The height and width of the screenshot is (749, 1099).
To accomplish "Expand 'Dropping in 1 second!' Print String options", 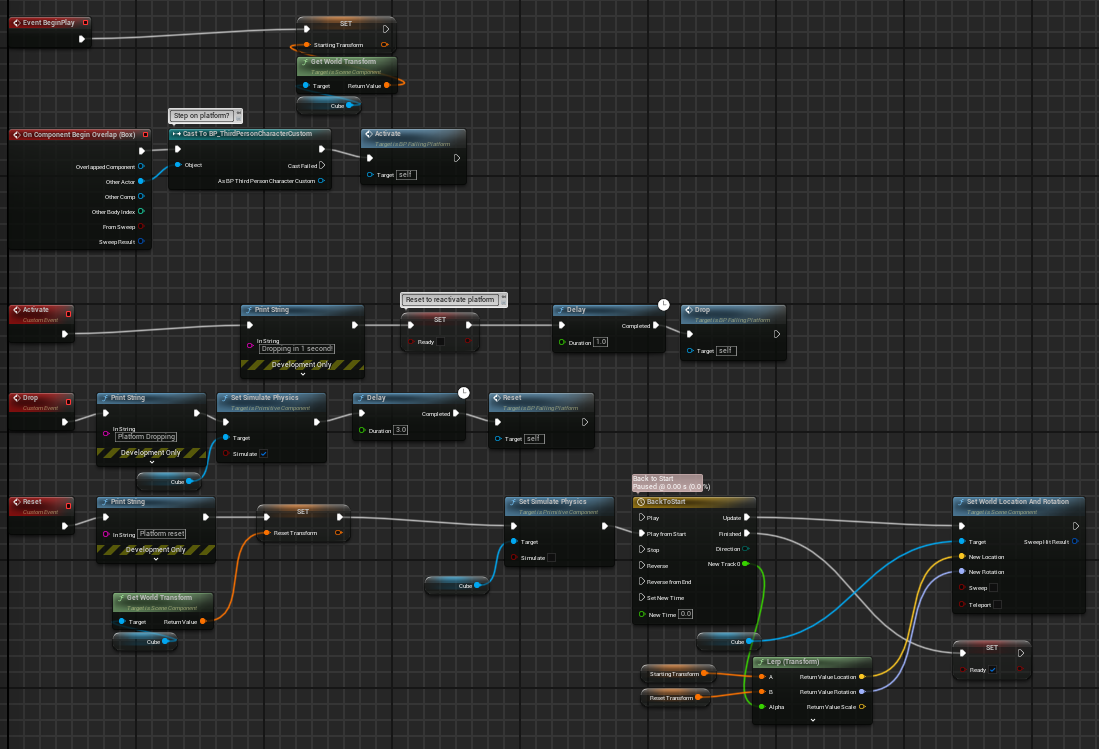I will click(303, 374).
